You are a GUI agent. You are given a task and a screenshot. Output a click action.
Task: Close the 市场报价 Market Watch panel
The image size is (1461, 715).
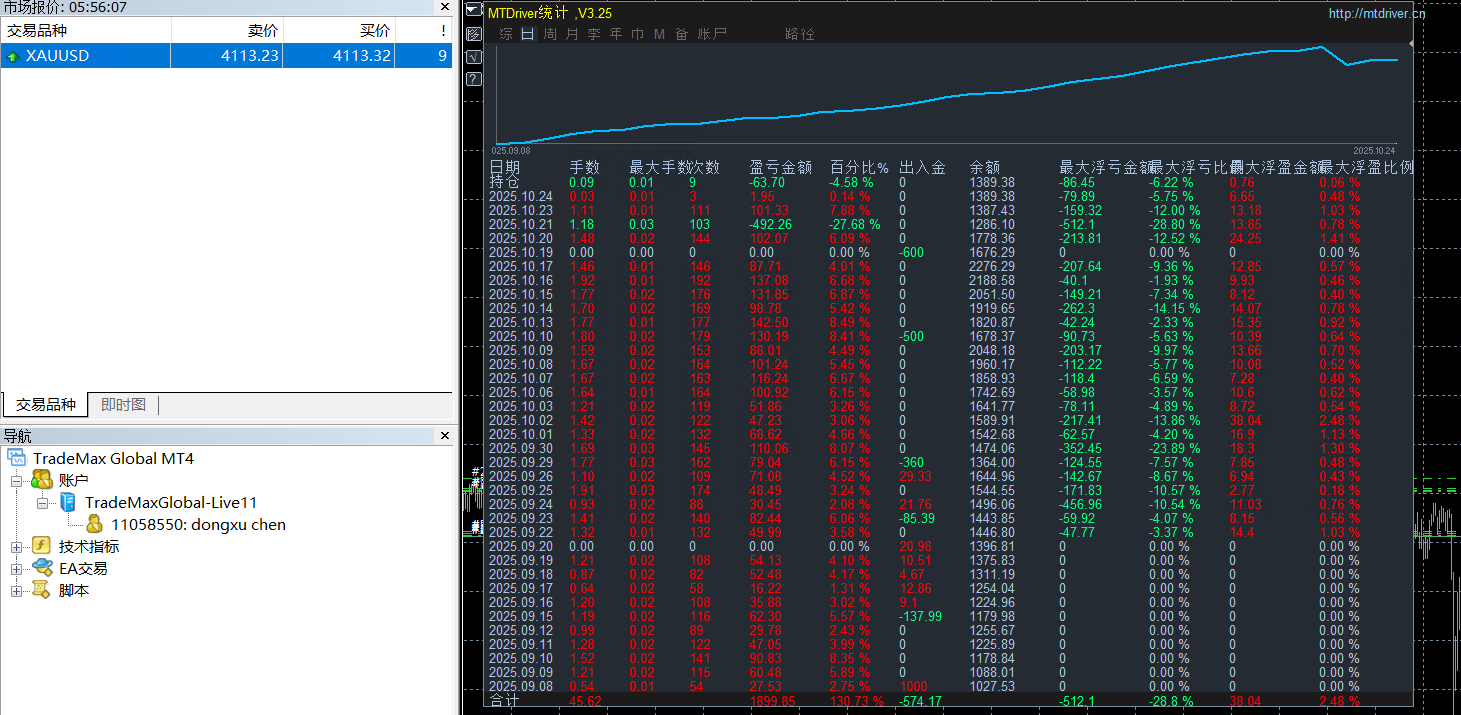tap(445, 7)
